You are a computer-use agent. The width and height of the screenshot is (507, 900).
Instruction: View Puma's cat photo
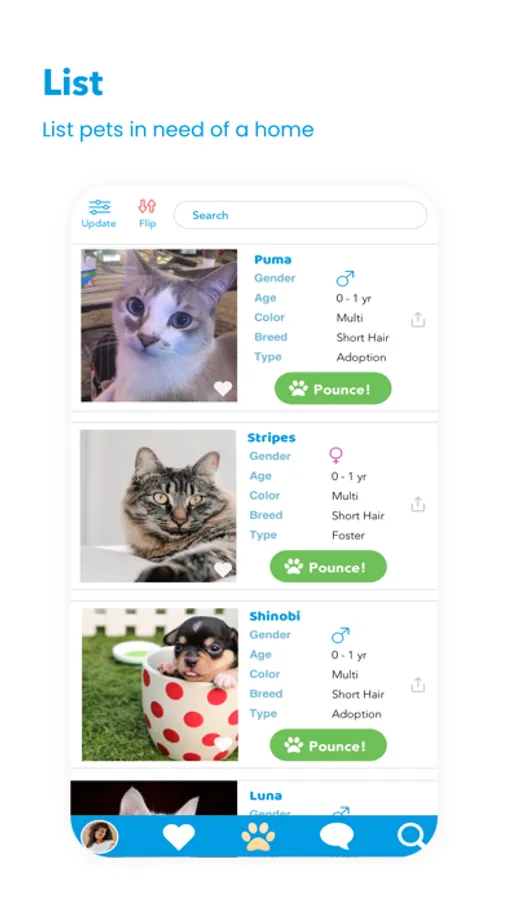point(159,325)
